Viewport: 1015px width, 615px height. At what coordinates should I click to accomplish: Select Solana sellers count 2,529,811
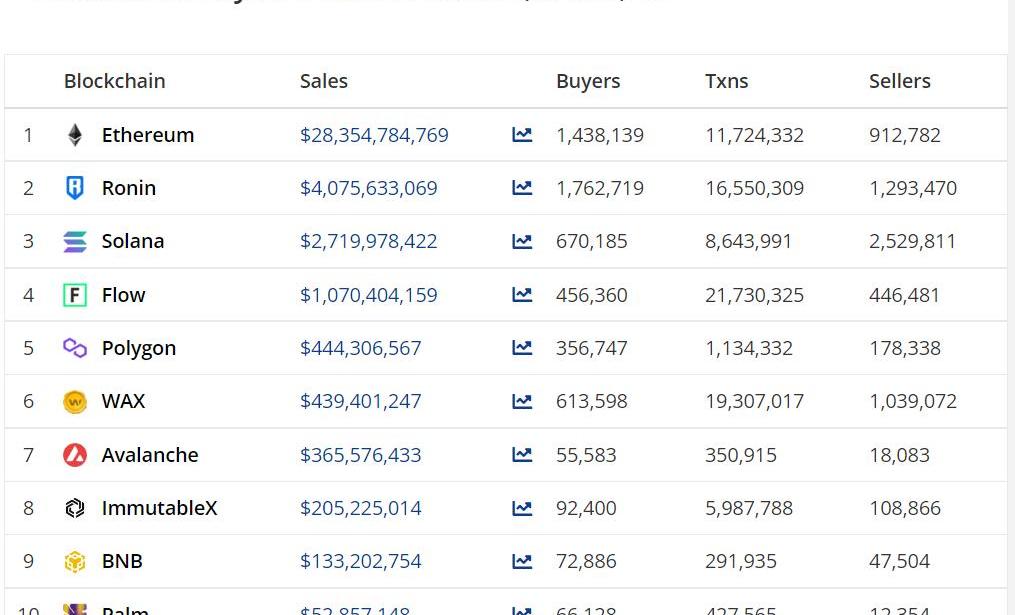[913, 241]
